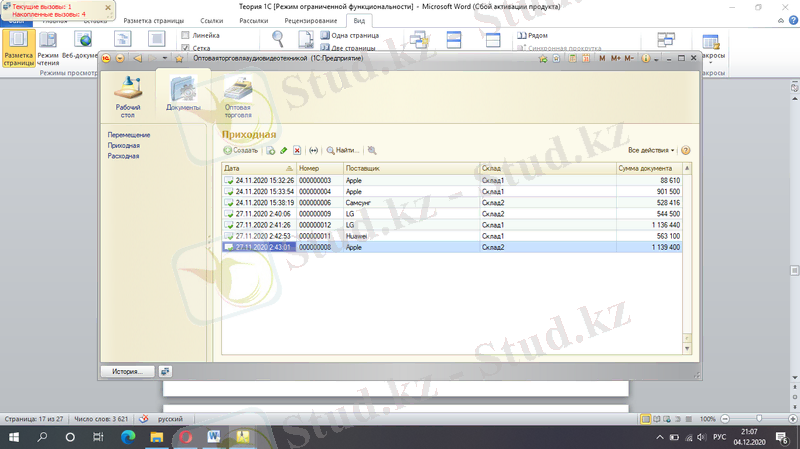
Task: Open the 1C favorites star
Action: (179, 59)
